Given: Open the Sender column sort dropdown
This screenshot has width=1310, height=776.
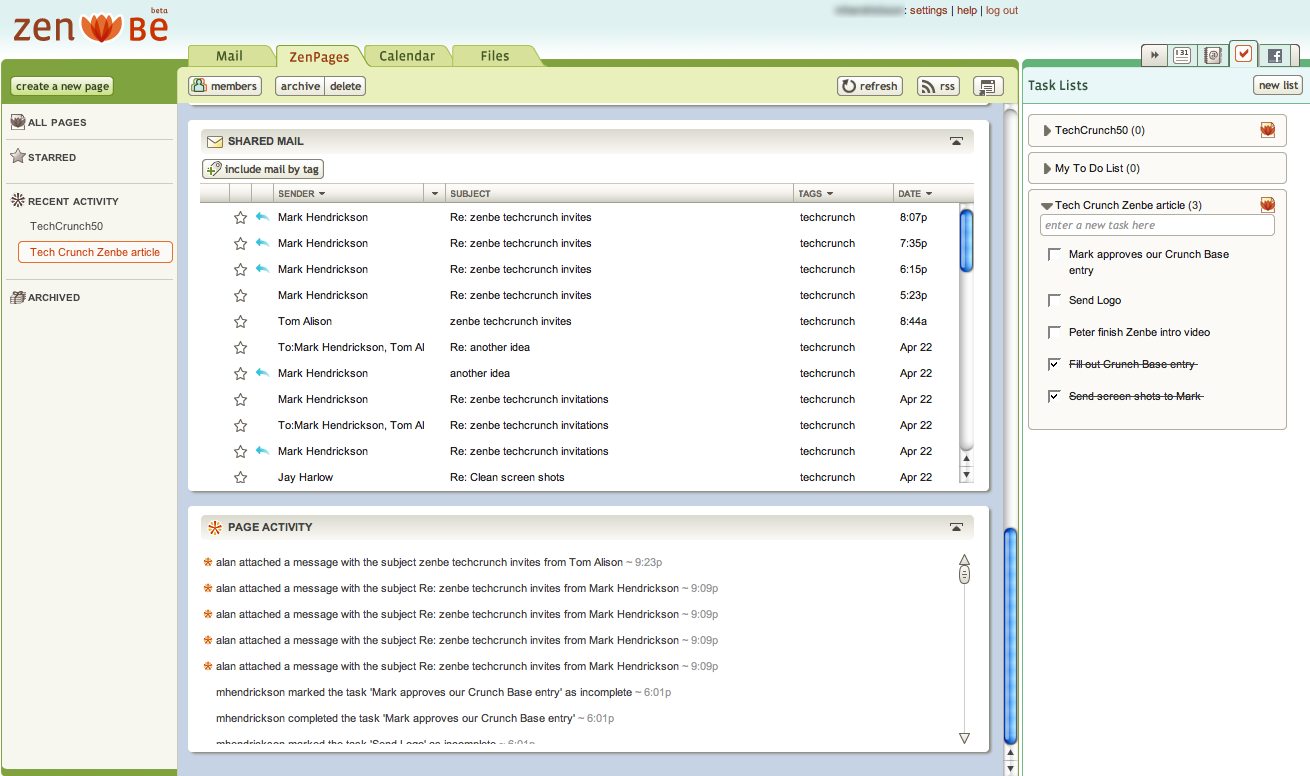Looking at the screenshot, I should click(322, 194).
